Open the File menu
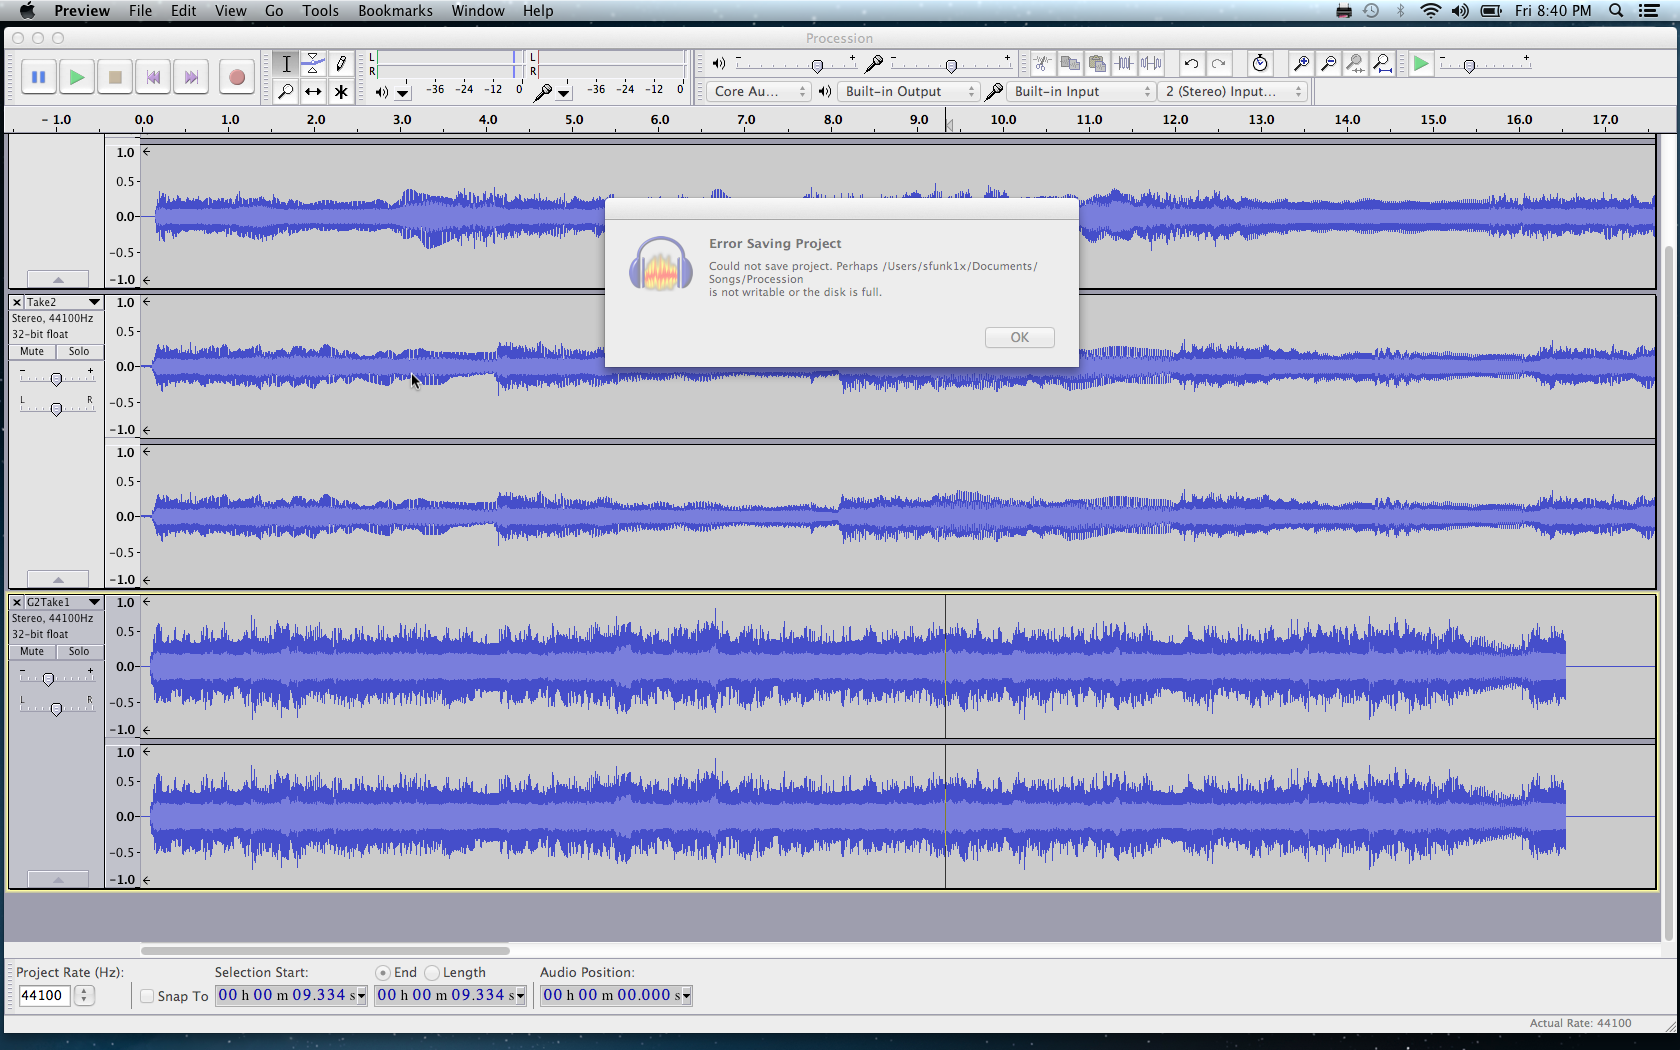 pos(140,11)
